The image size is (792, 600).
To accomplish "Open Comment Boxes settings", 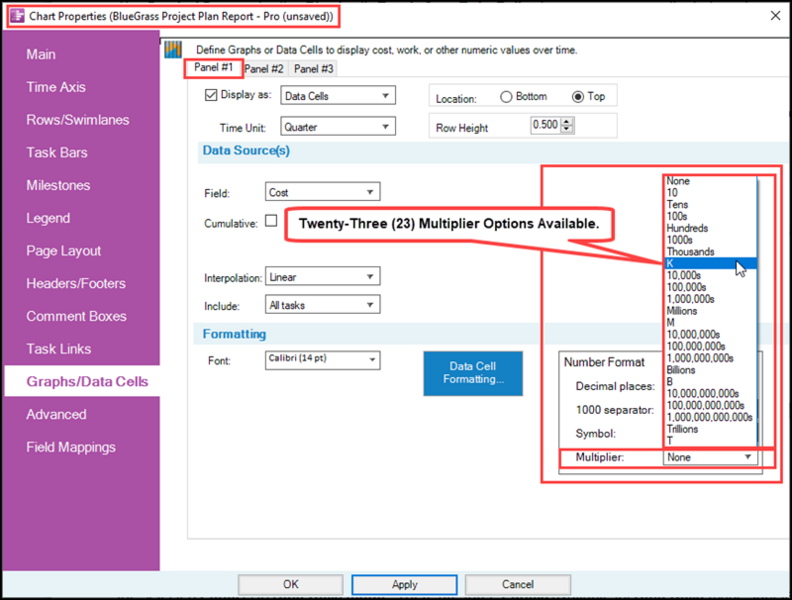I will [76, 316].
